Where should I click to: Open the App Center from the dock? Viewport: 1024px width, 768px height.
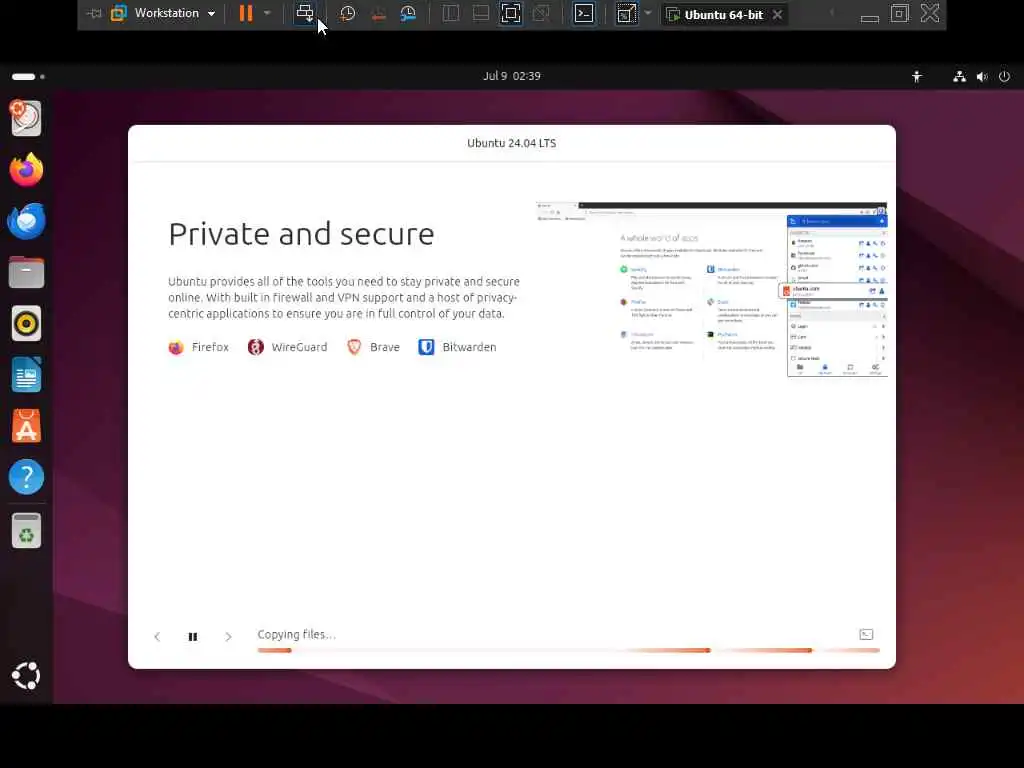coord(26,426)
